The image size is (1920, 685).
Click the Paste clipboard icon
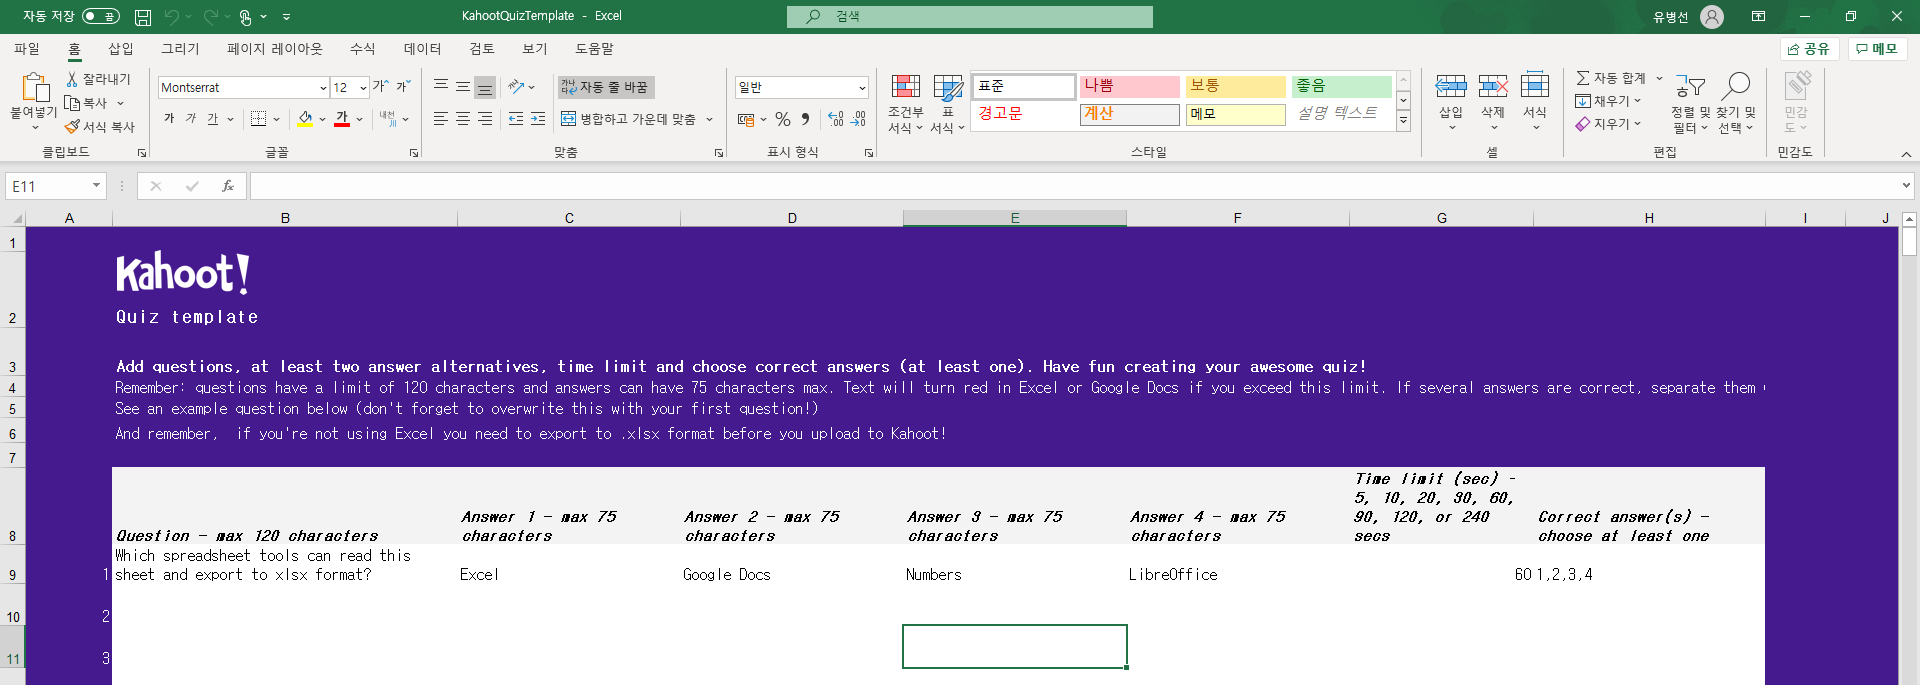pyautogui.click(x=34, y=89)
